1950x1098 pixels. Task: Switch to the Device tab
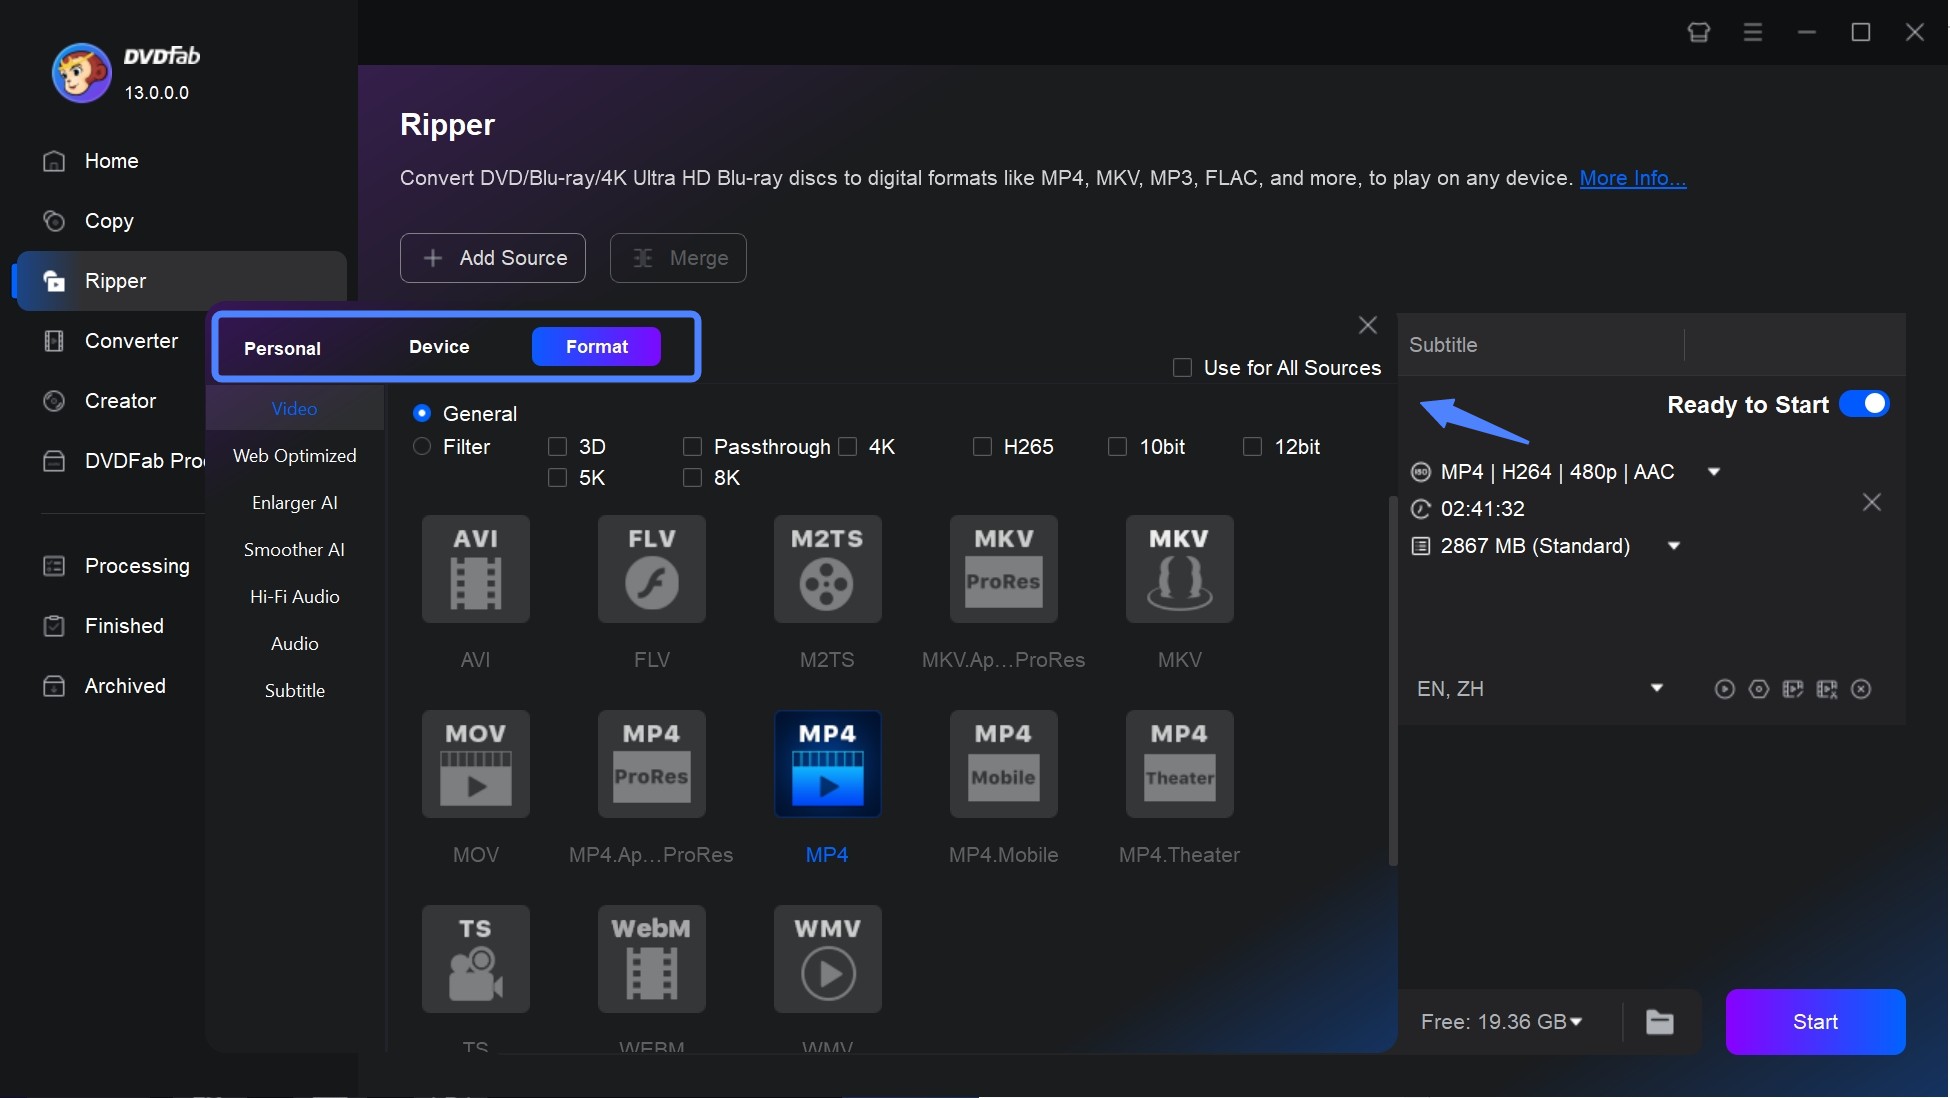[438, 345]
